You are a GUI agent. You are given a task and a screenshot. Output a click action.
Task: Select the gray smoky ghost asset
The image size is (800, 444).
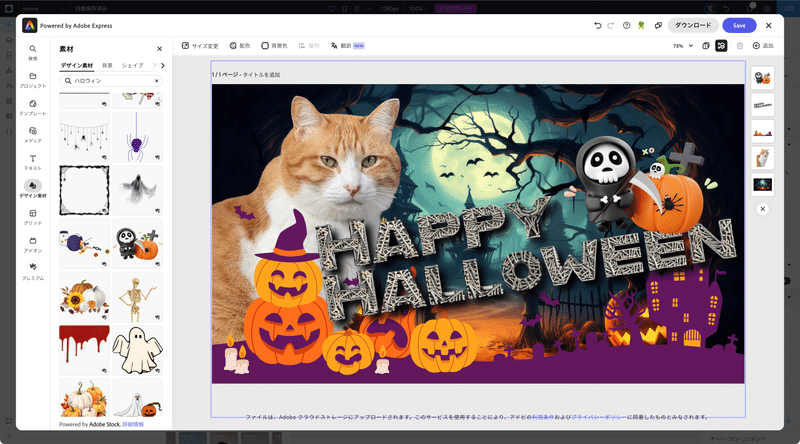point(137,190)
